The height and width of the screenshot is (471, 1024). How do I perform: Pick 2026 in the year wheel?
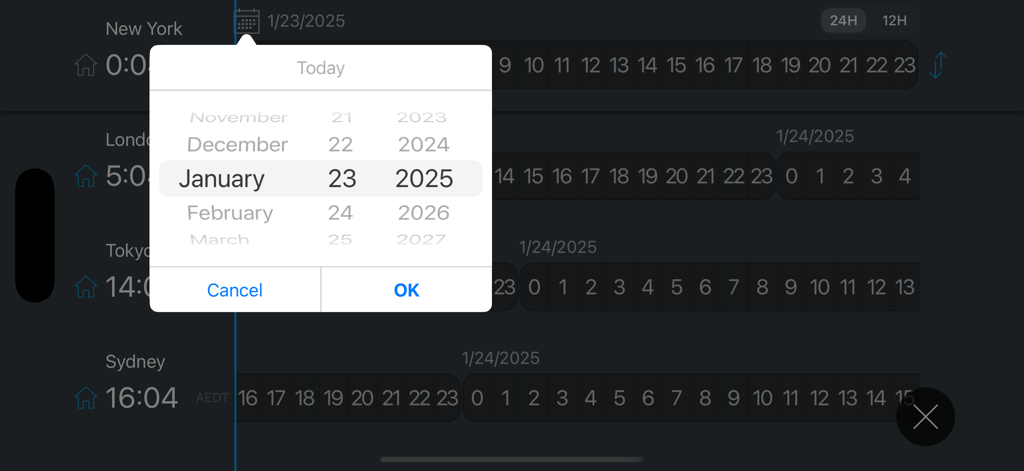(x=424, y=213)
